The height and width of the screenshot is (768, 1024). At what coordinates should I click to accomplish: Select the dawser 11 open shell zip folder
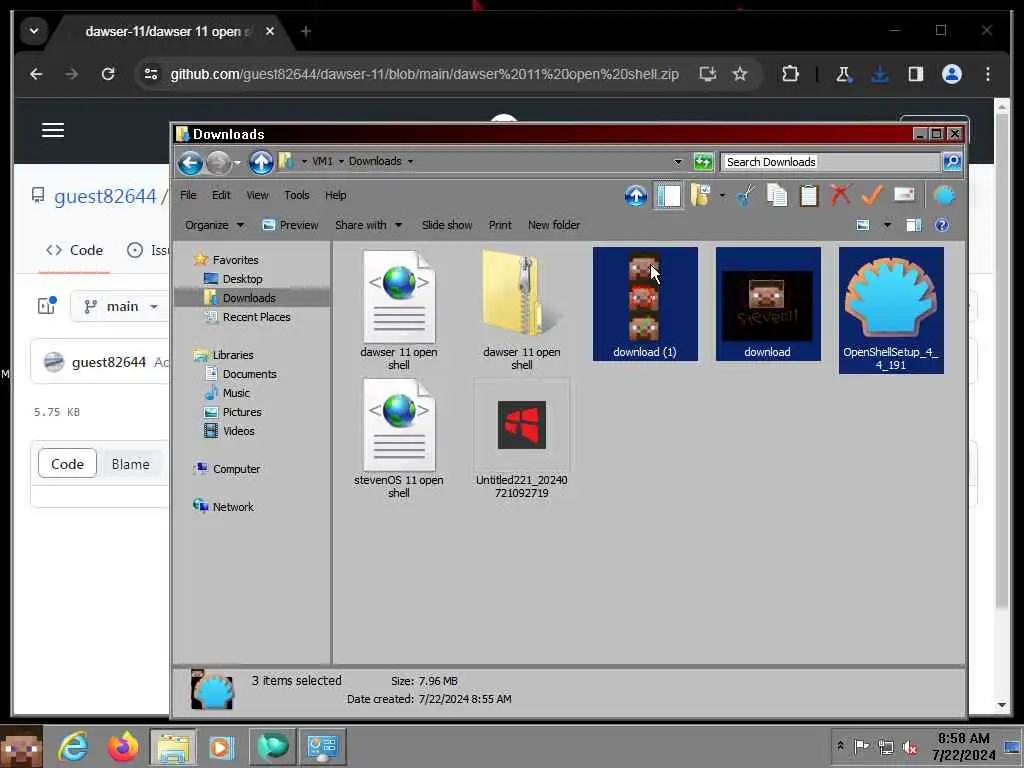(x=521, y=310)
